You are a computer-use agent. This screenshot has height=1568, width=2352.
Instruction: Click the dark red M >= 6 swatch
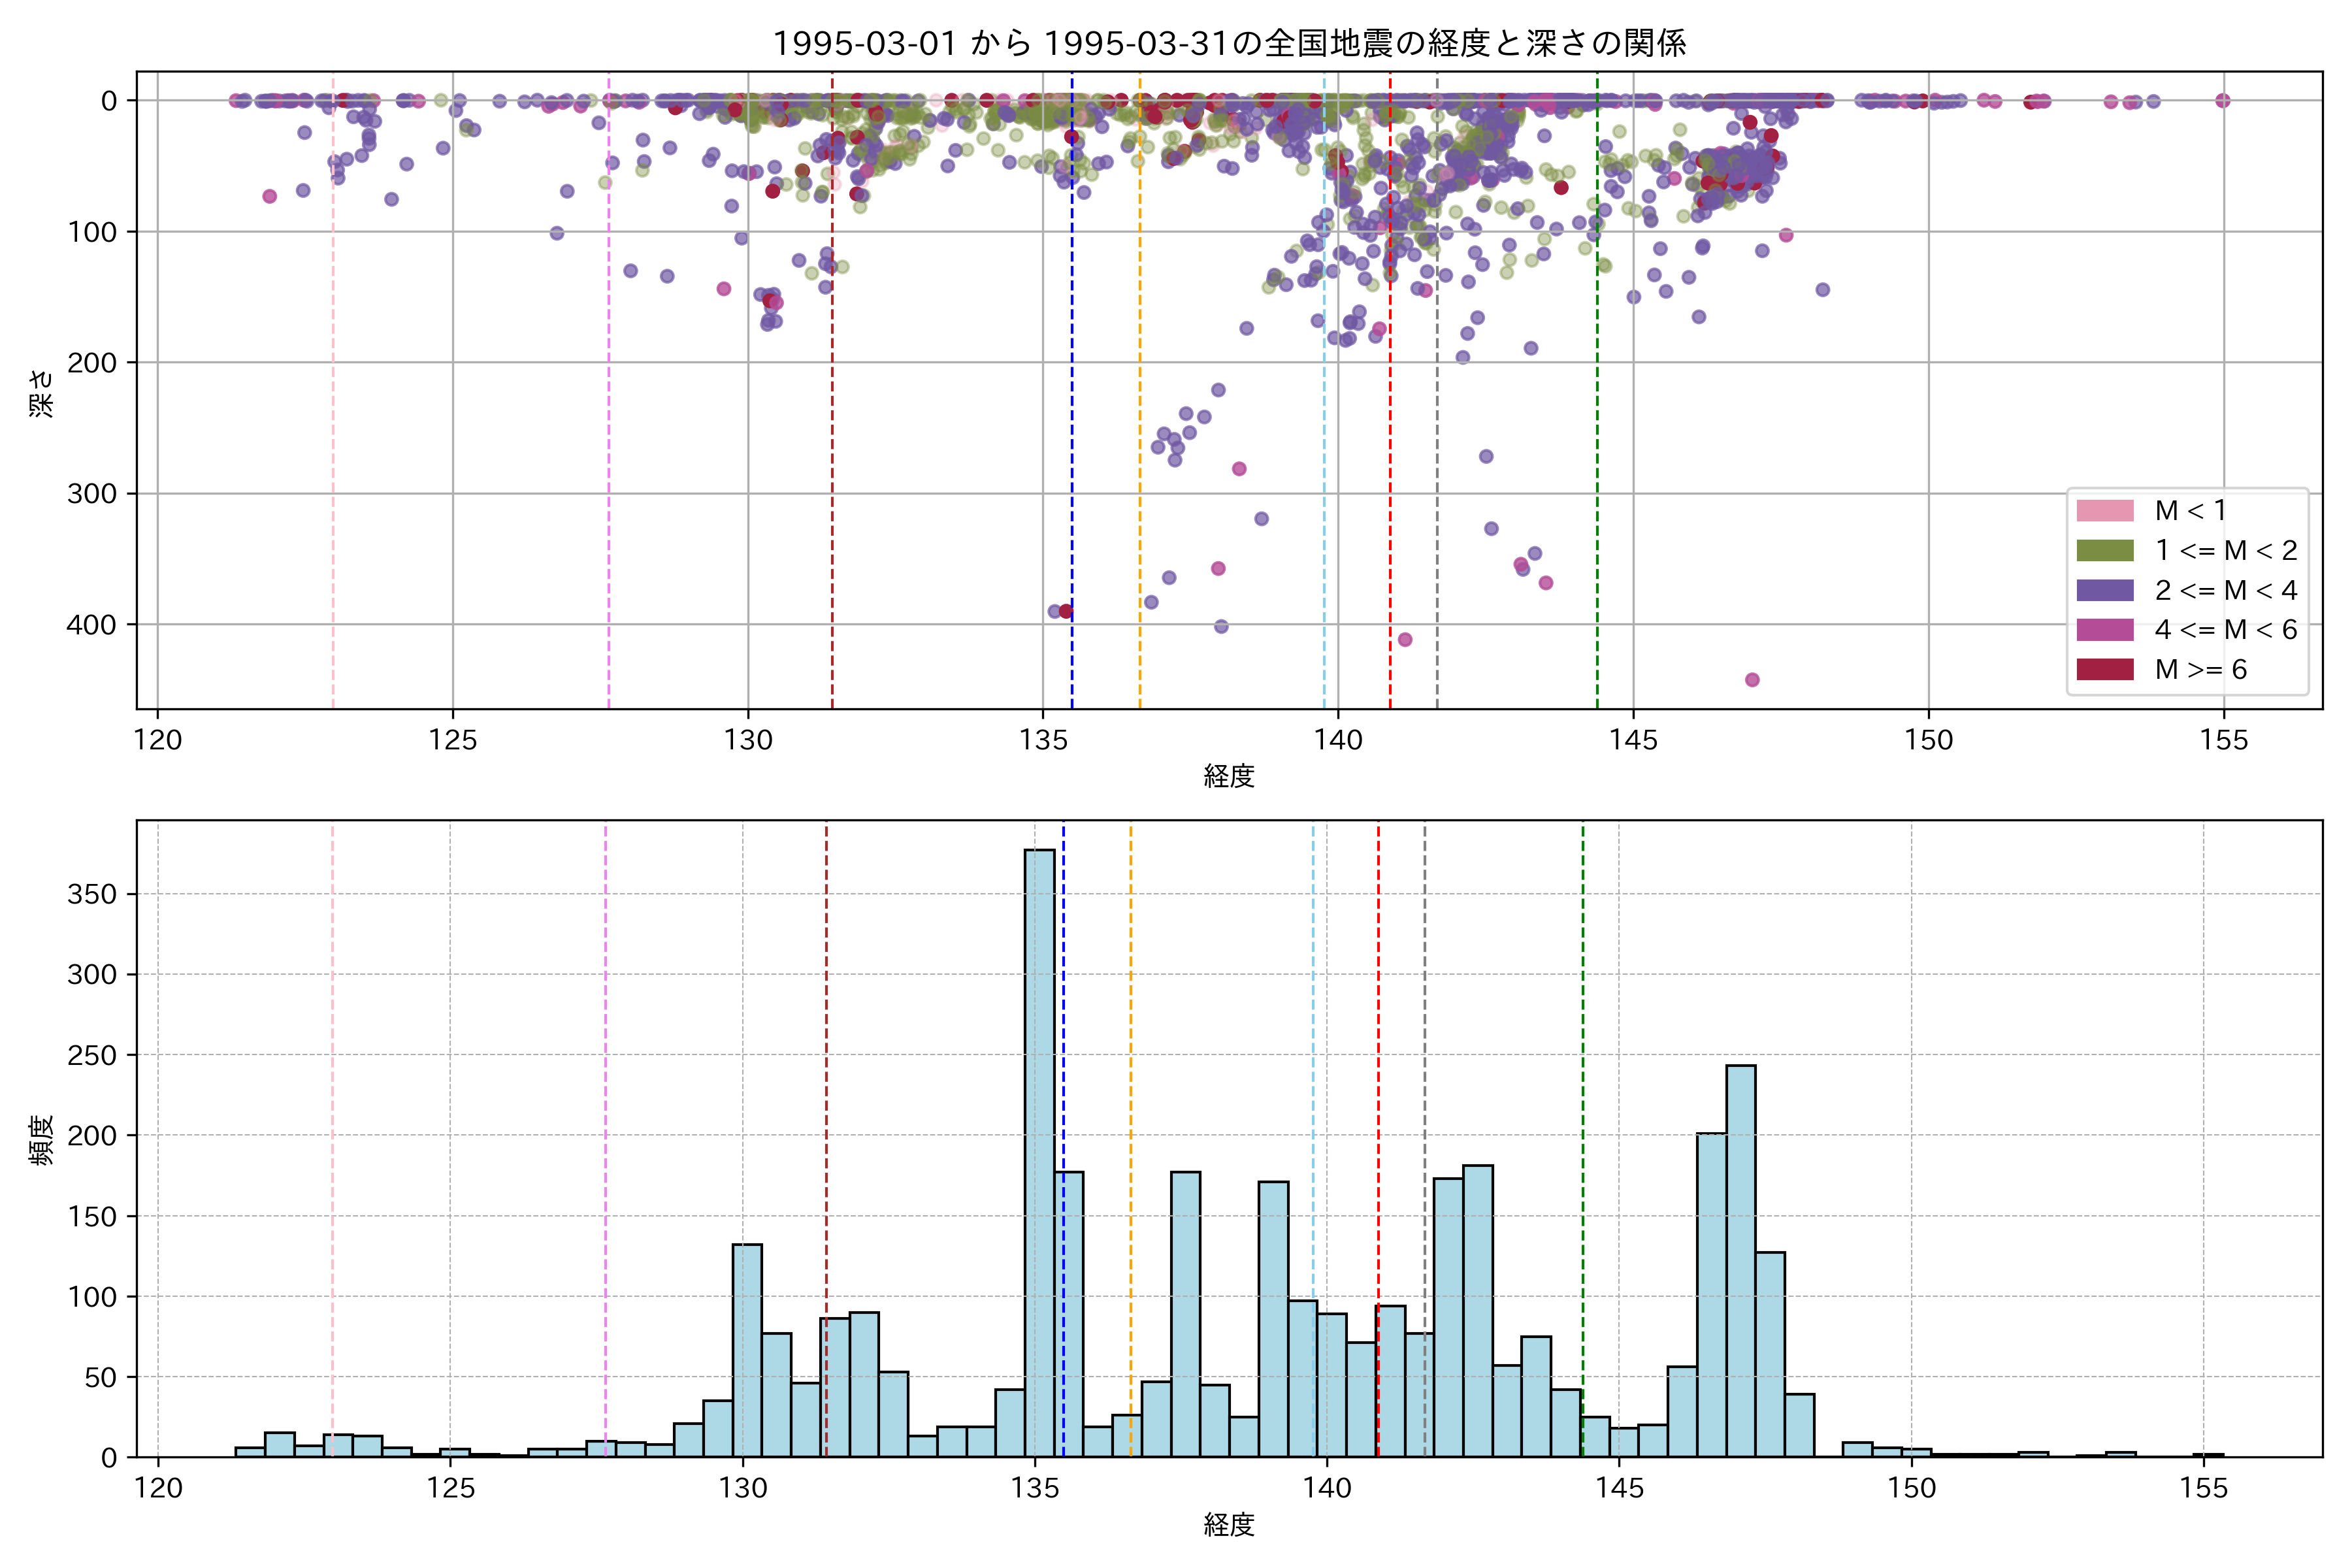(x=2104, y=669)
